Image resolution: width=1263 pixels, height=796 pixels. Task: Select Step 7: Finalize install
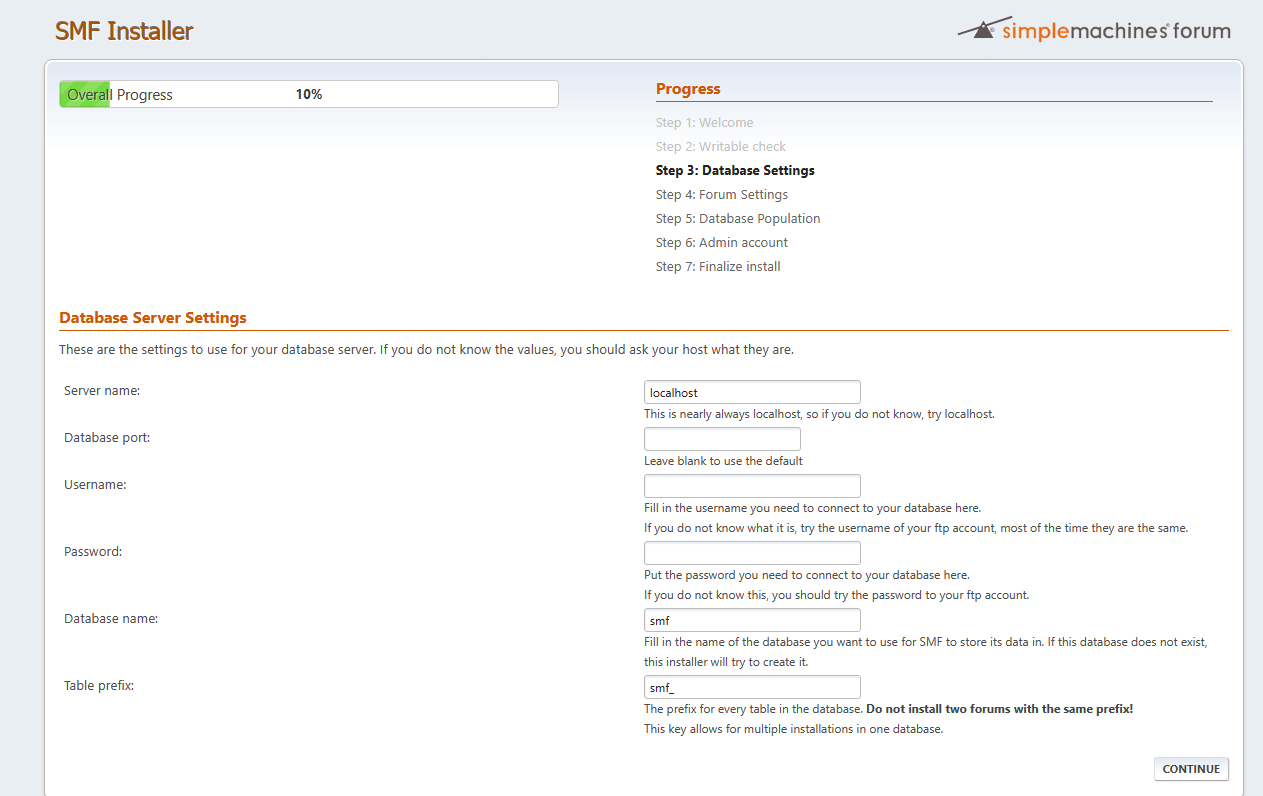click(x=718, y=267)
